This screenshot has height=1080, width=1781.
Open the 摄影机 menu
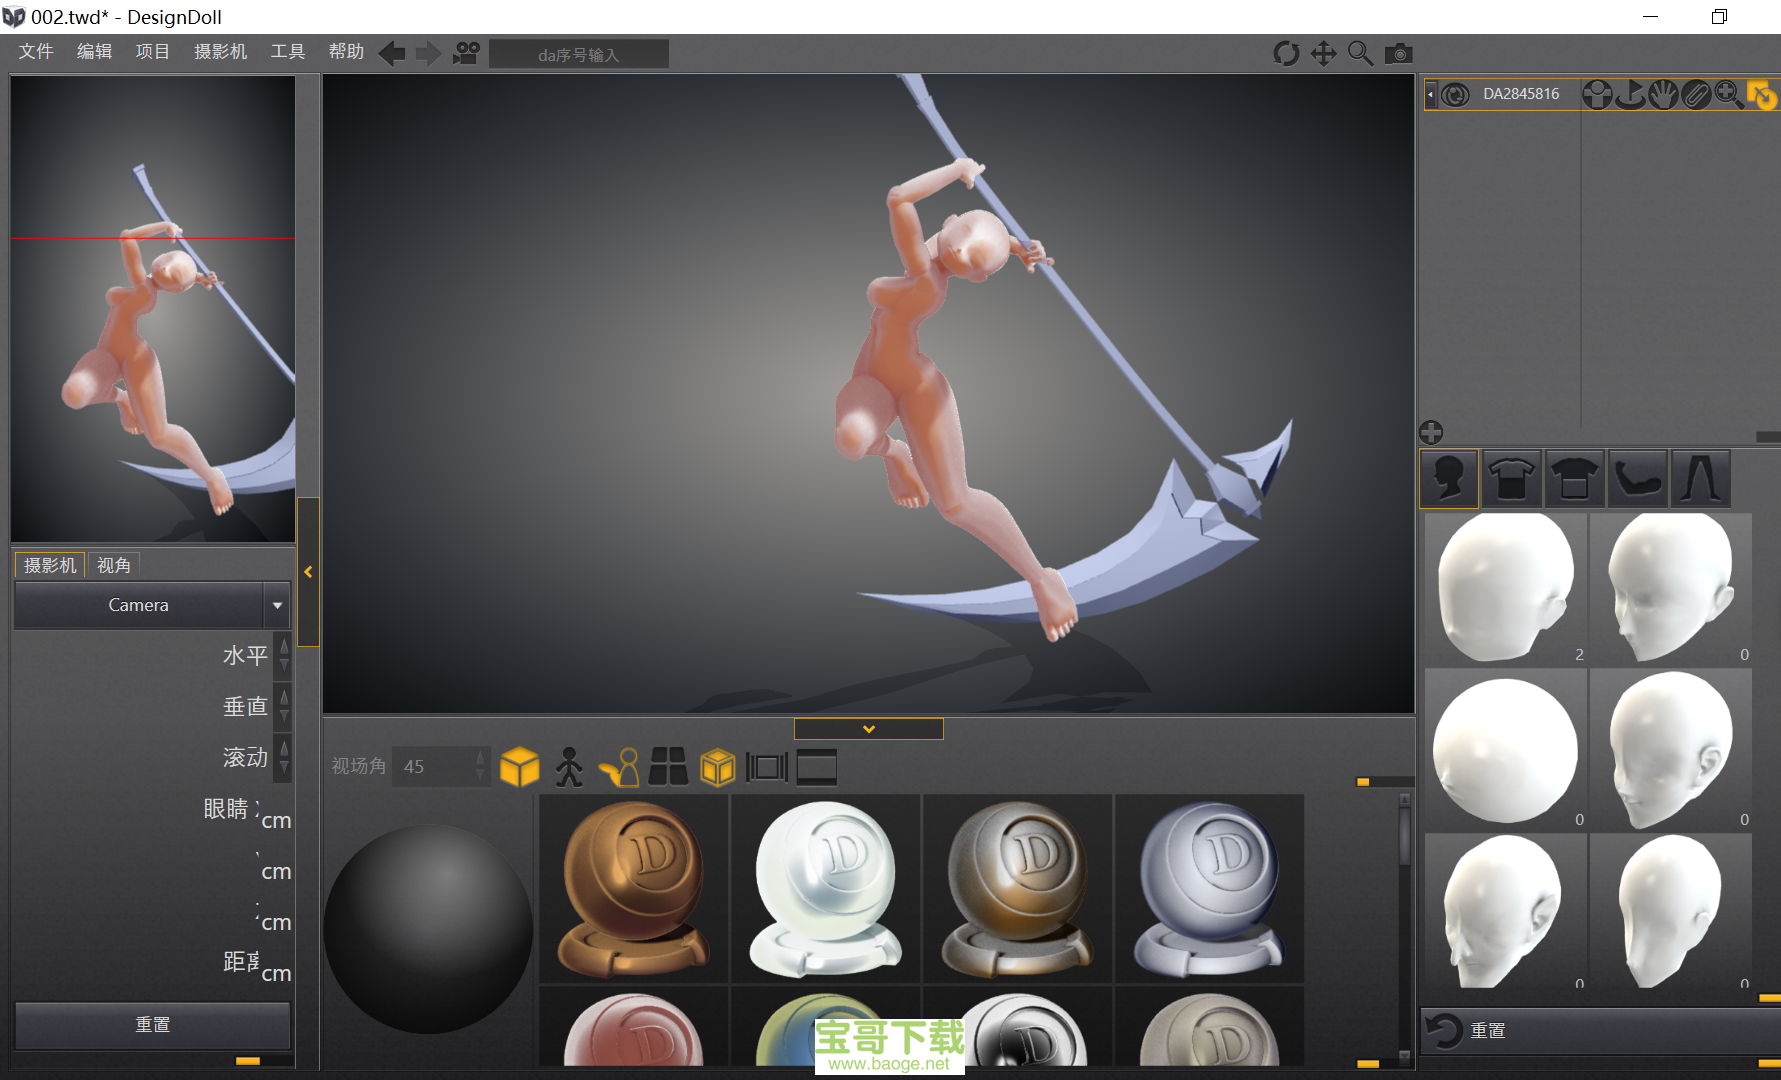point(220,52)
